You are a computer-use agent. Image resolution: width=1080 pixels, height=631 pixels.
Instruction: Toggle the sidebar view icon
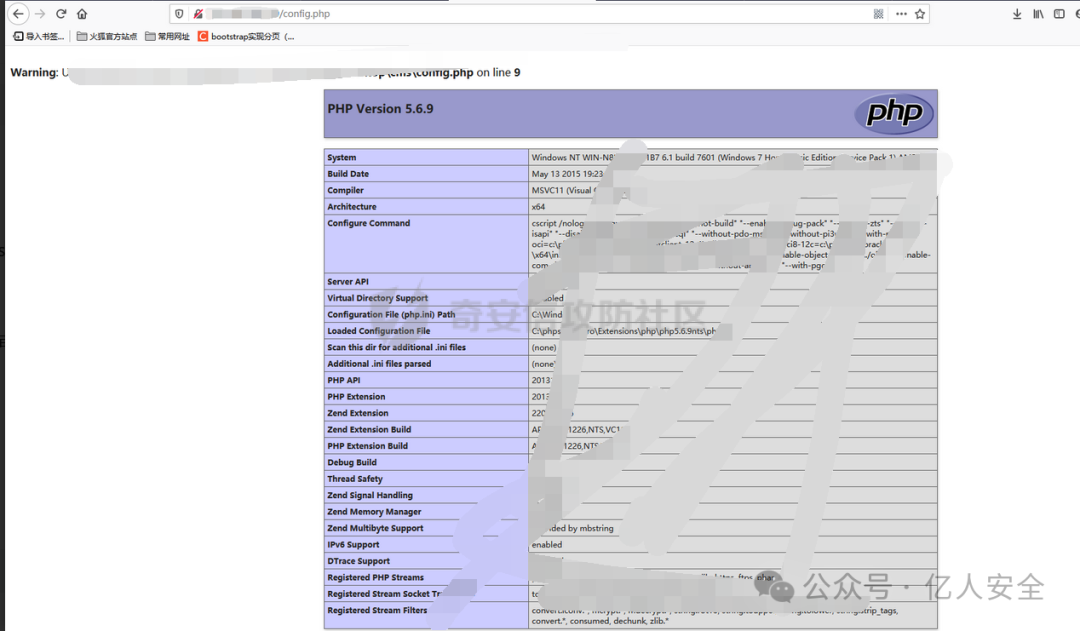point(1059,14)
